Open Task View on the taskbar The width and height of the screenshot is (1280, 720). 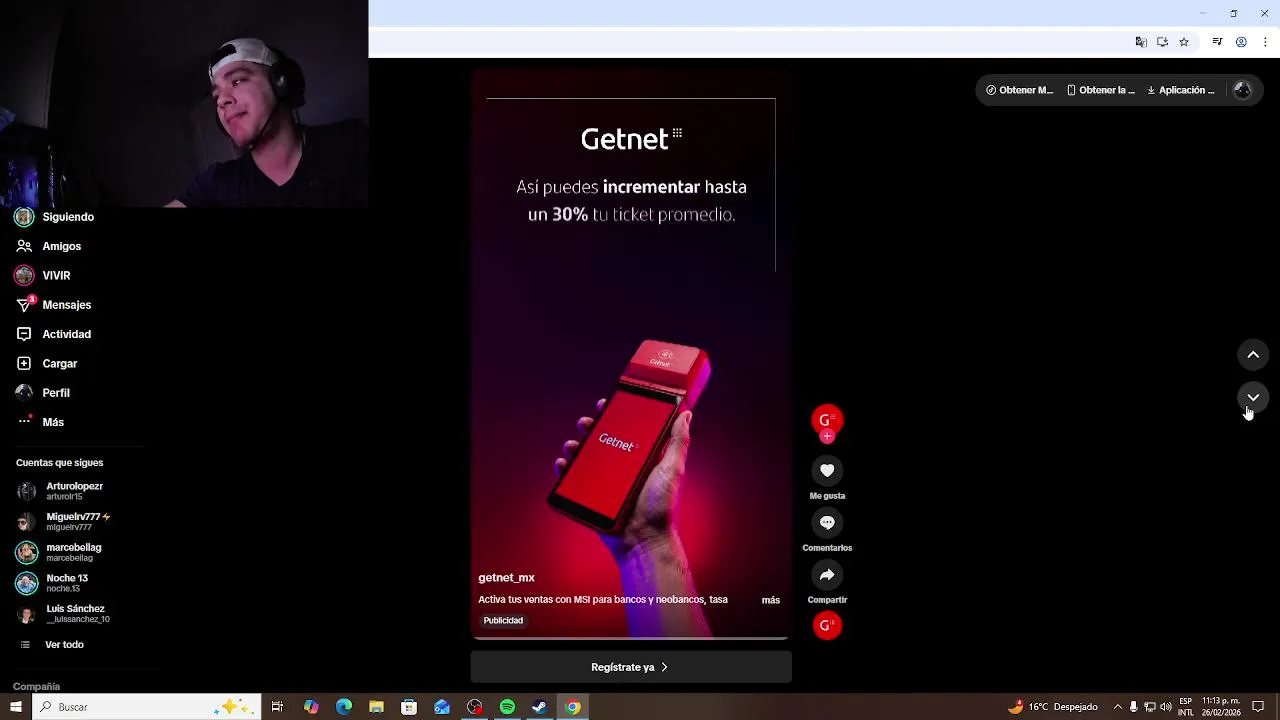click(x=277, y=707)
